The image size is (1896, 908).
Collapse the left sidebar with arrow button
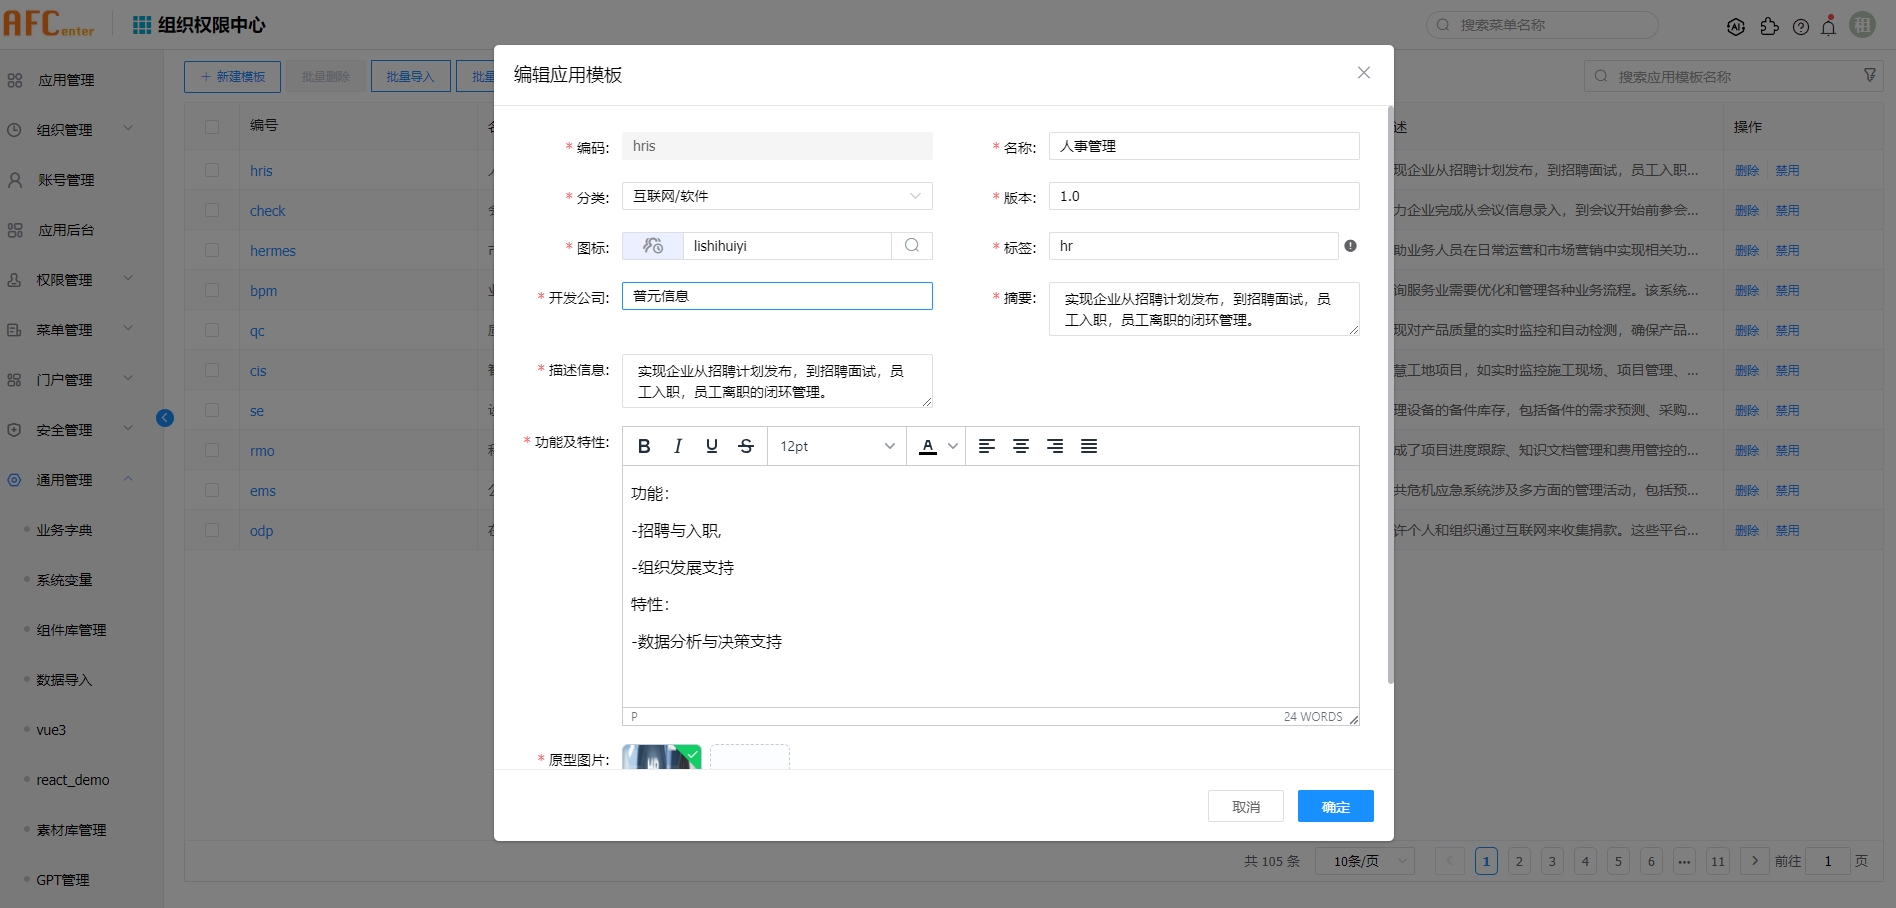(165, 418)
